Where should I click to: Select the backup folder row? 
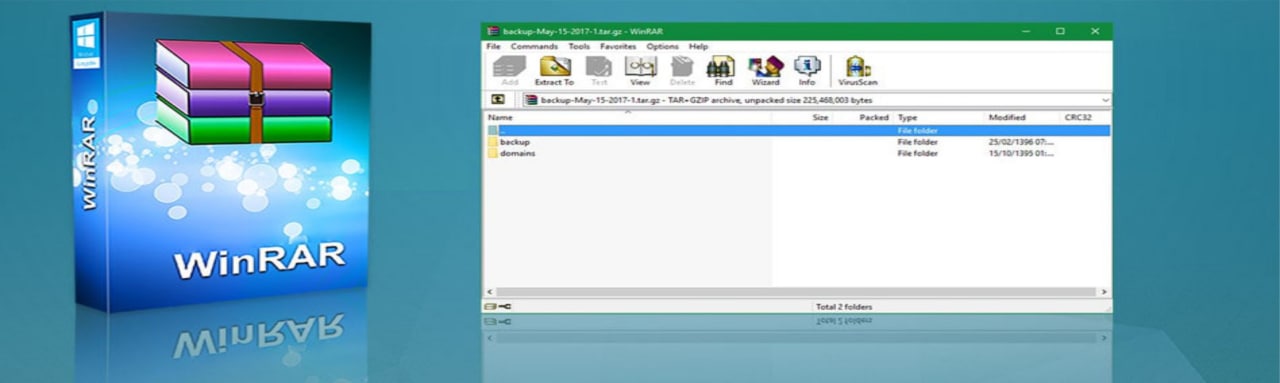click(x=797, y=142)
